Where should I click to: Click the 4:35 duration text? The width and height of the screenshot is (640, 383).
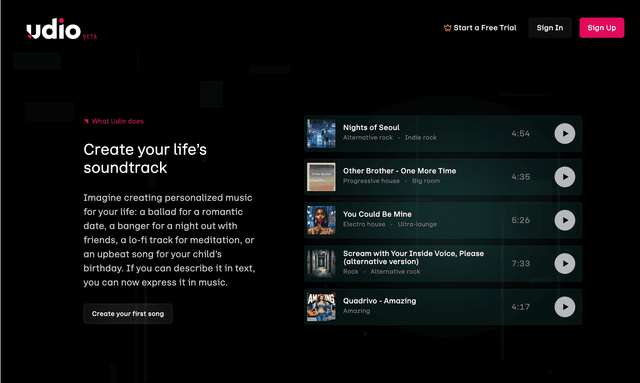(x=520, y=177)
